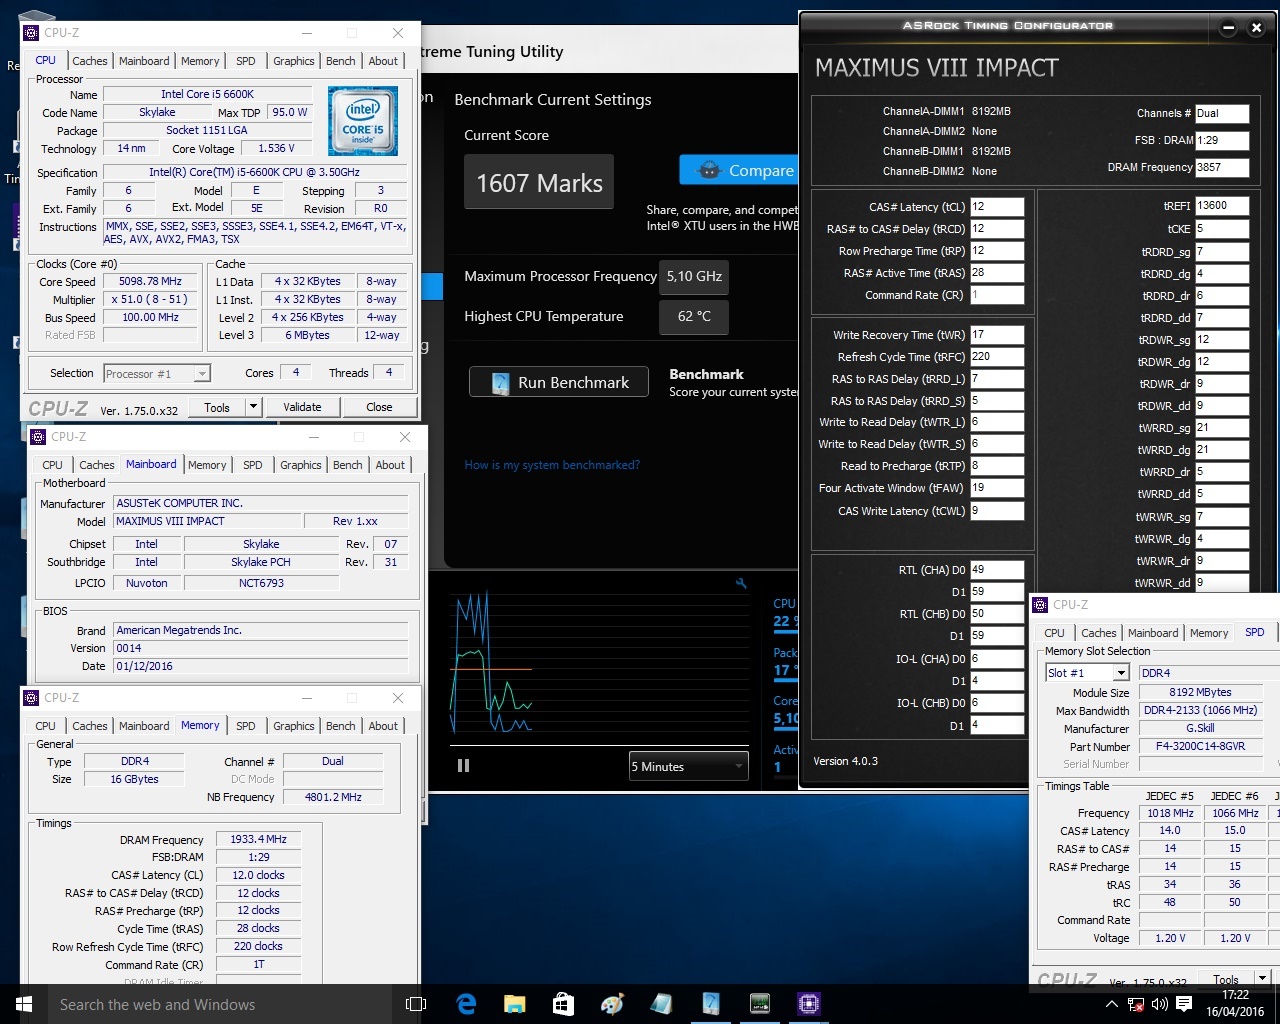Click the Command Rate (CR) field in Timing Configurator
Screen dimensions: 1280x1024
point(997,295)
